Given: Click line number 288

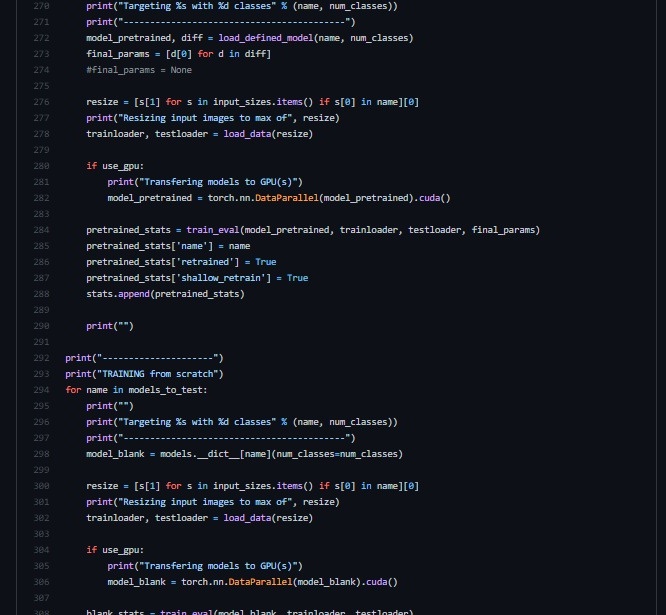Looking at the screenshot, I should [41, 294].
